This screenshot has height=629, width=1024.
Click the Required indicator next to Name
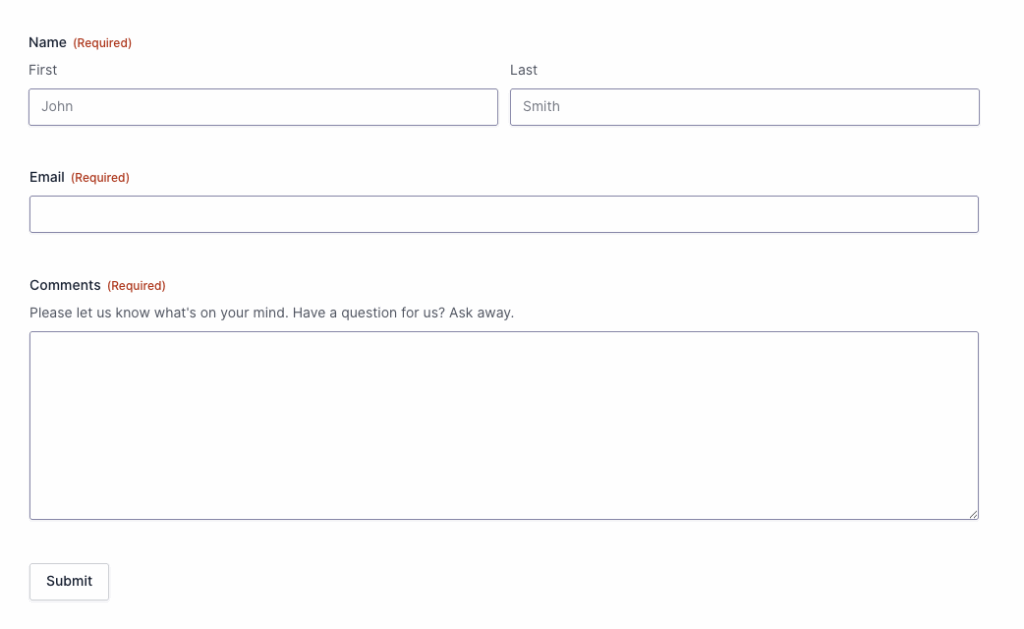[104, 43]
